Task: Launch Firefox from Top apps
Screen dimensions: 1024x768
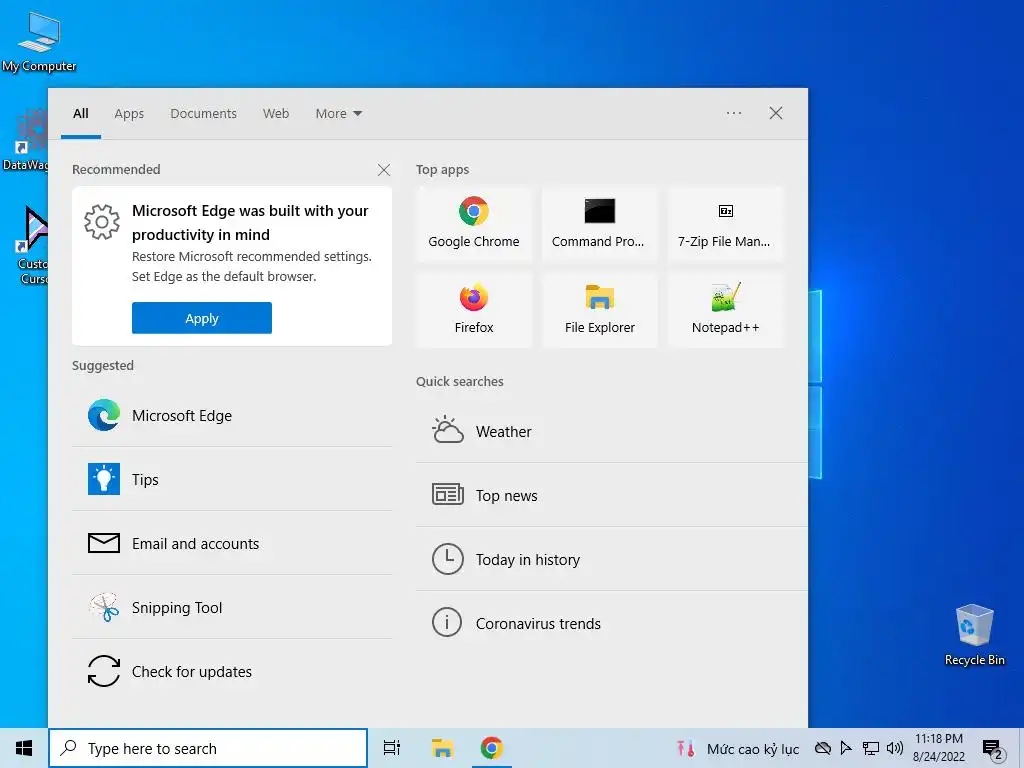Action: pos(473,310)
